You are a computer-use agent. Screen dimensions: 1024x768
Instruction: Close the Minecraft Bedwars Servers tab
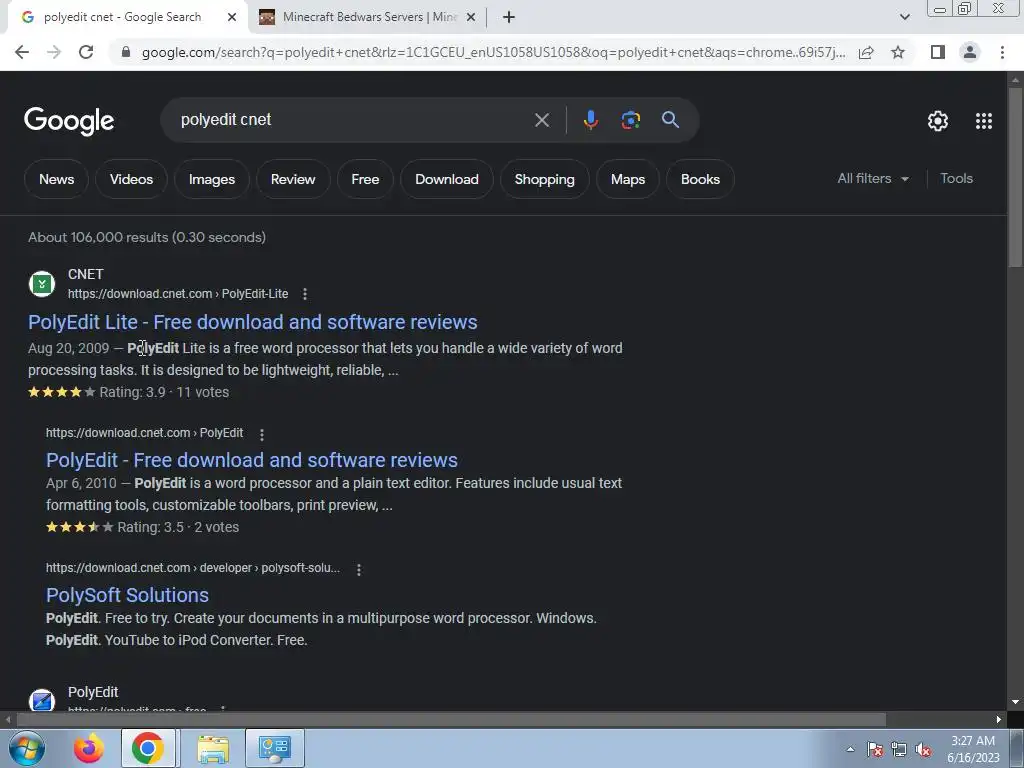(471, 18)
